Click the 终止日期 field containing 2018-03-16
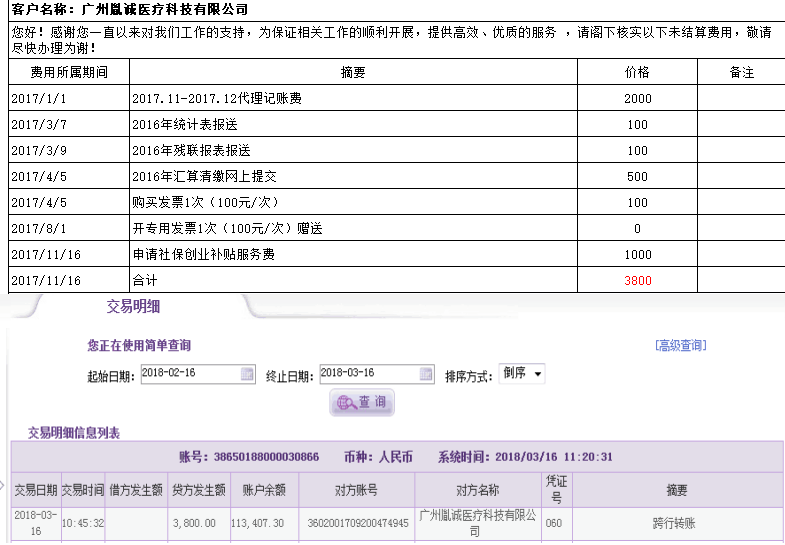 [x=377, y=374]
